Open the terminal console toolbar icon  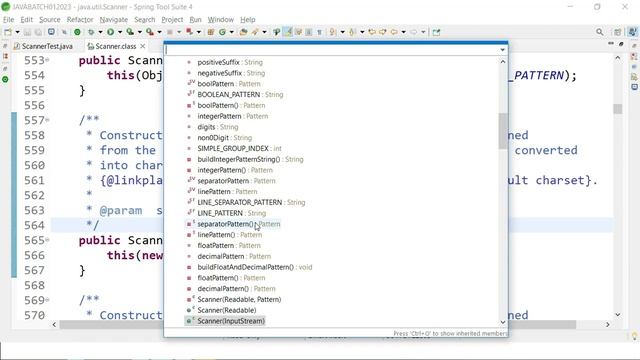click(51, 32)
